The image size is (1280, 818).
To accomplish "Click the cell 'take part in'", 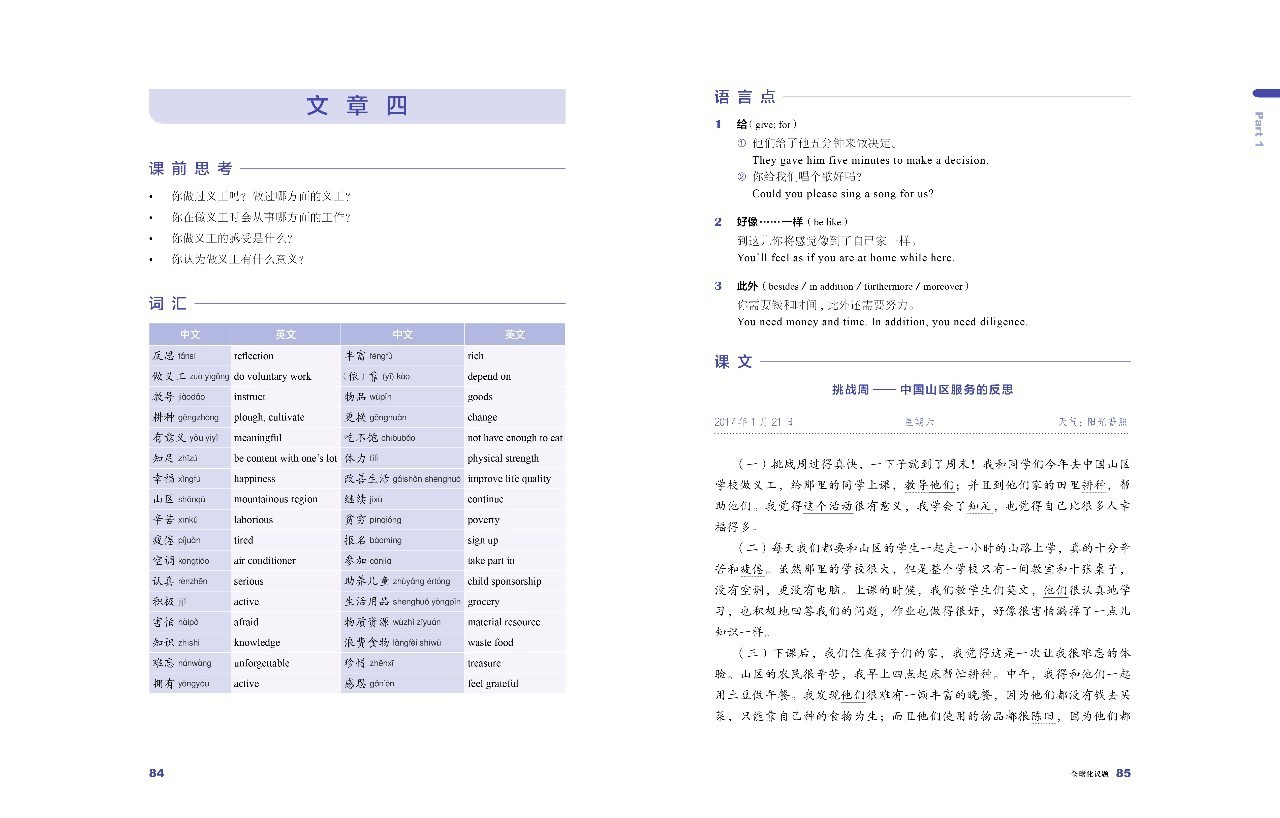I will 514,561.
